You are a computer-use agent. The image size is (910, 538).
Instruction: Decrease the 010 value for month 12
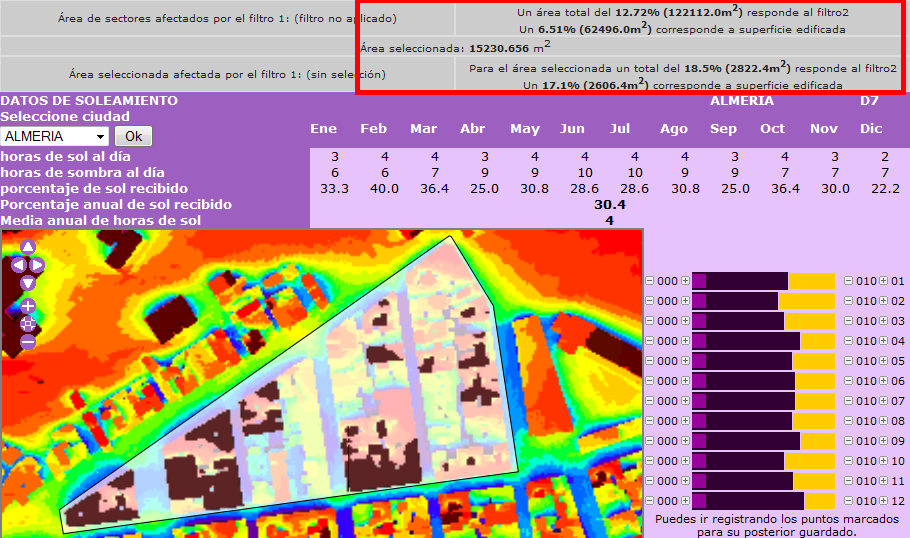point(849,501)
